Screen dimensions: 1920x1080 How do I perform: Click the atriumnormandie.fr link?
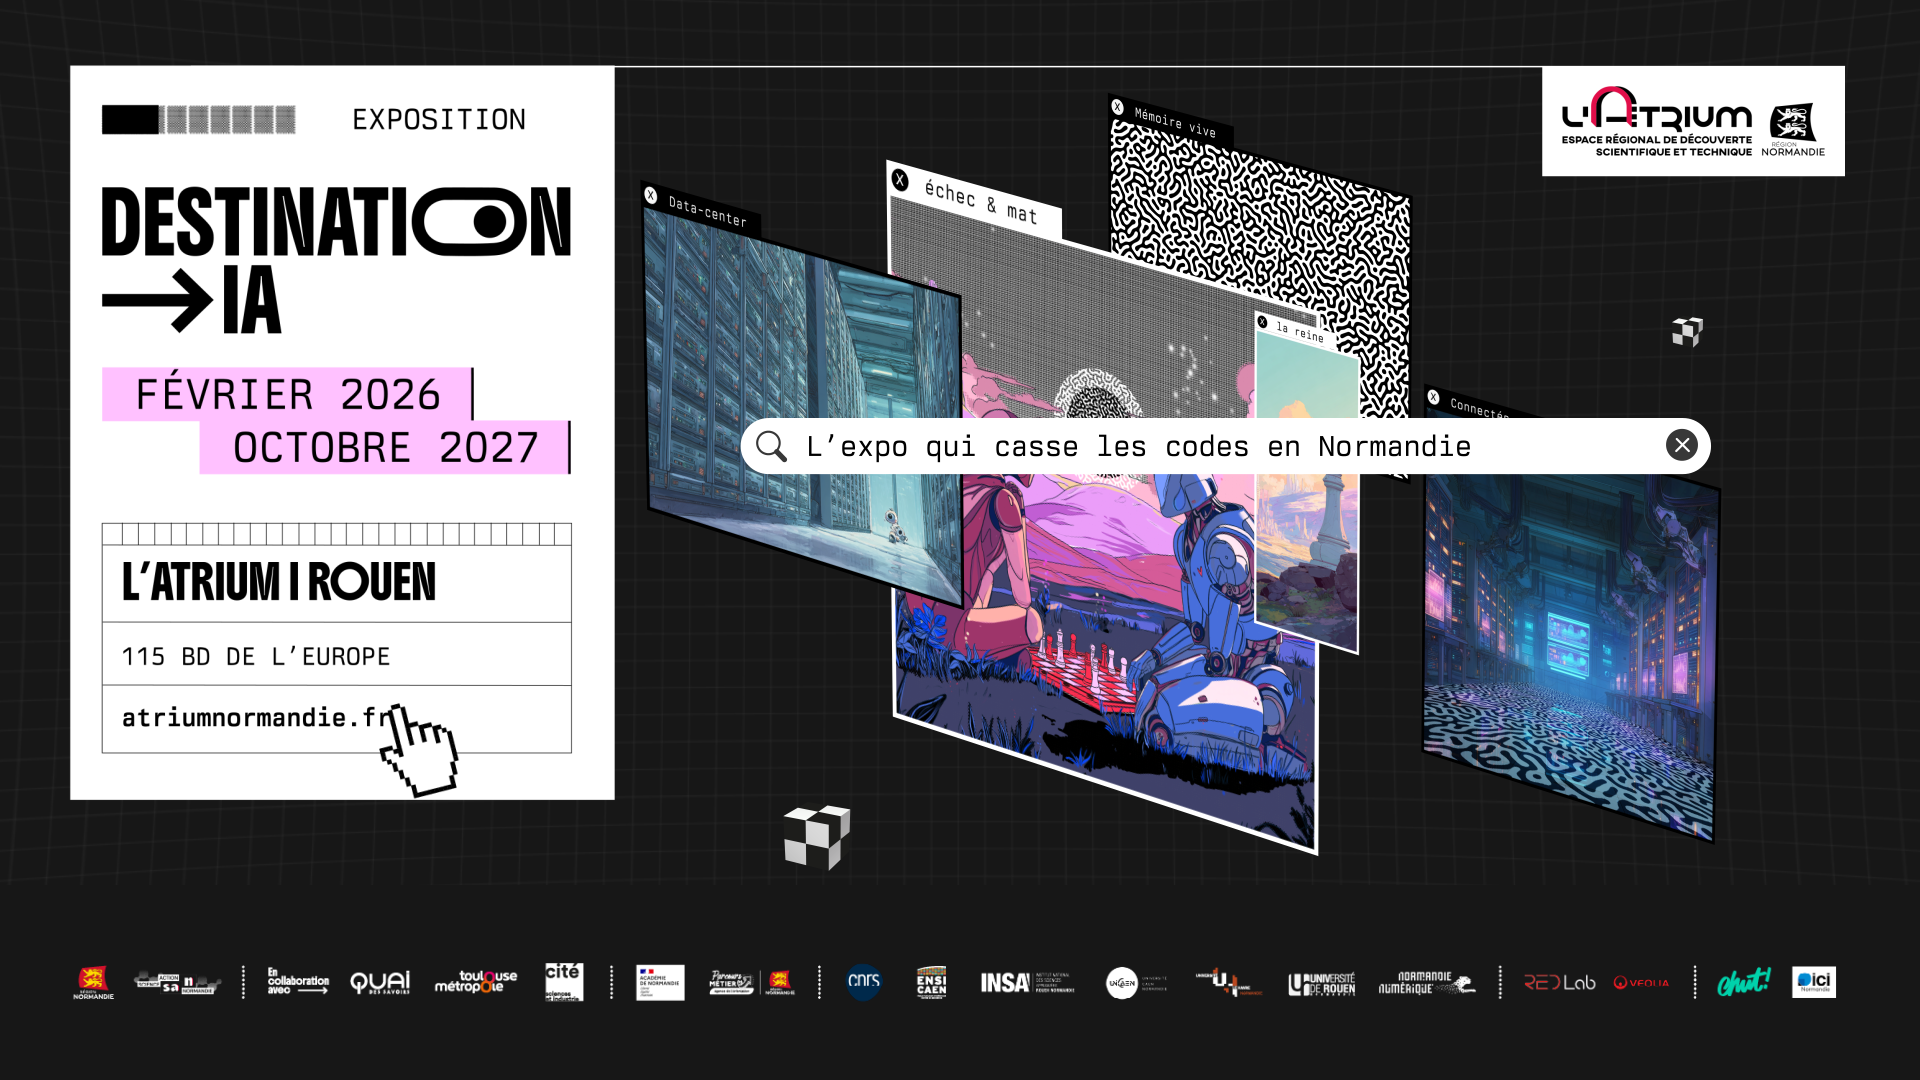coord(254,718)
